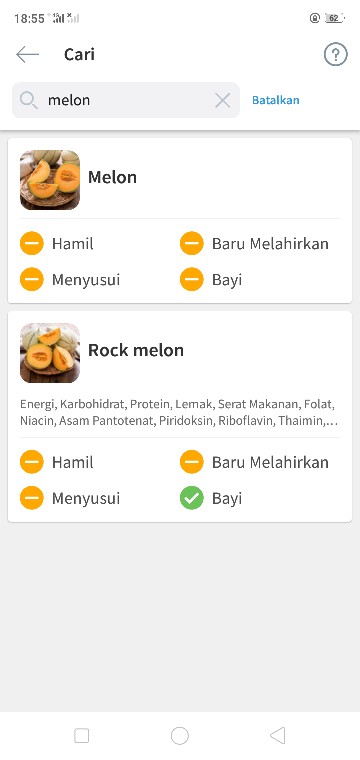
Task: Select the Melon result title
Action: pyautogui.click(x=112, y=177)
